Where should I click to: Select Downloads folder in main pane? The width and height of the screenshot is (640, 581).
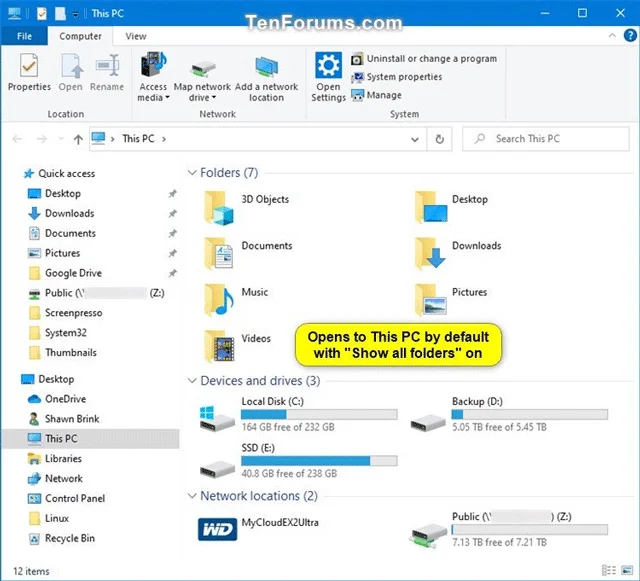point(457,254)
